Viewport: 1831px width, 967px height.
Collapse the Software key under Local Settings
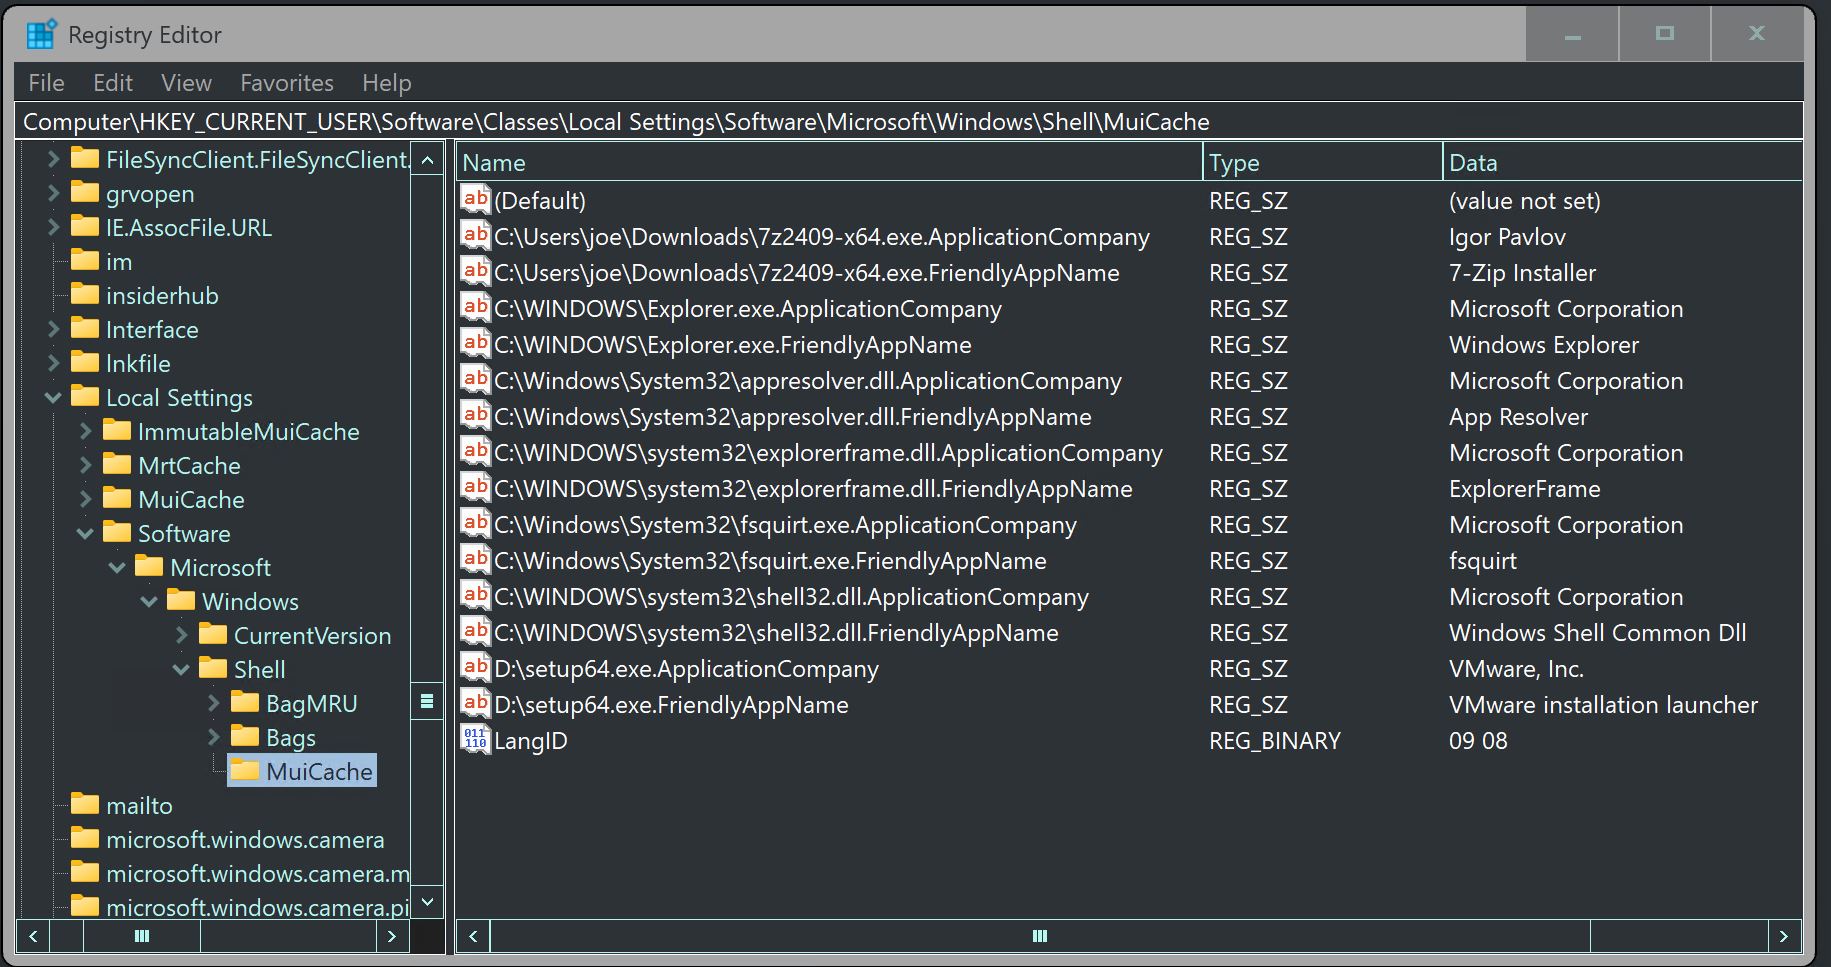(x=85, y=533)
